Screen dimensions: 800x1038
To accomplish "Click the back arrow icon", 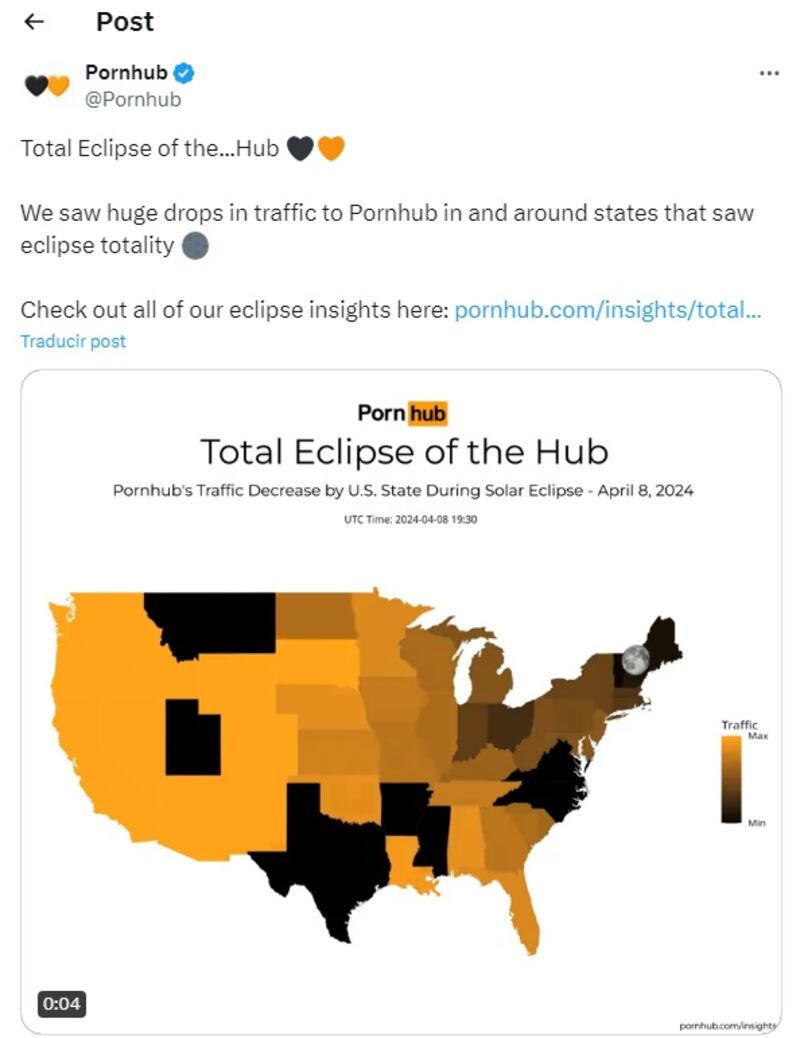I will point(34,22).
